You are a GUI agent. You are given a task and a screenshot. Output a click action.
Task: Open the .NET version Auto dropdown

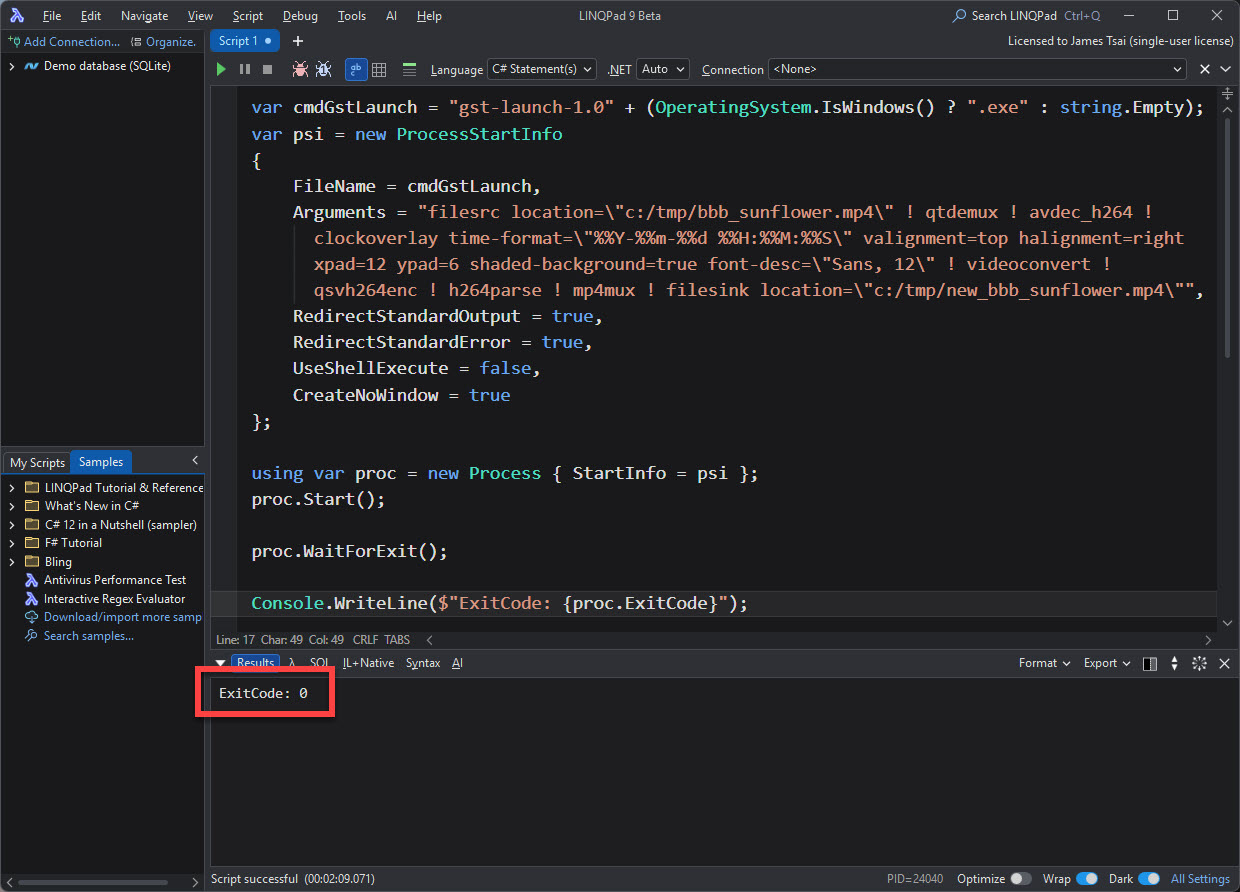(662, 69)
